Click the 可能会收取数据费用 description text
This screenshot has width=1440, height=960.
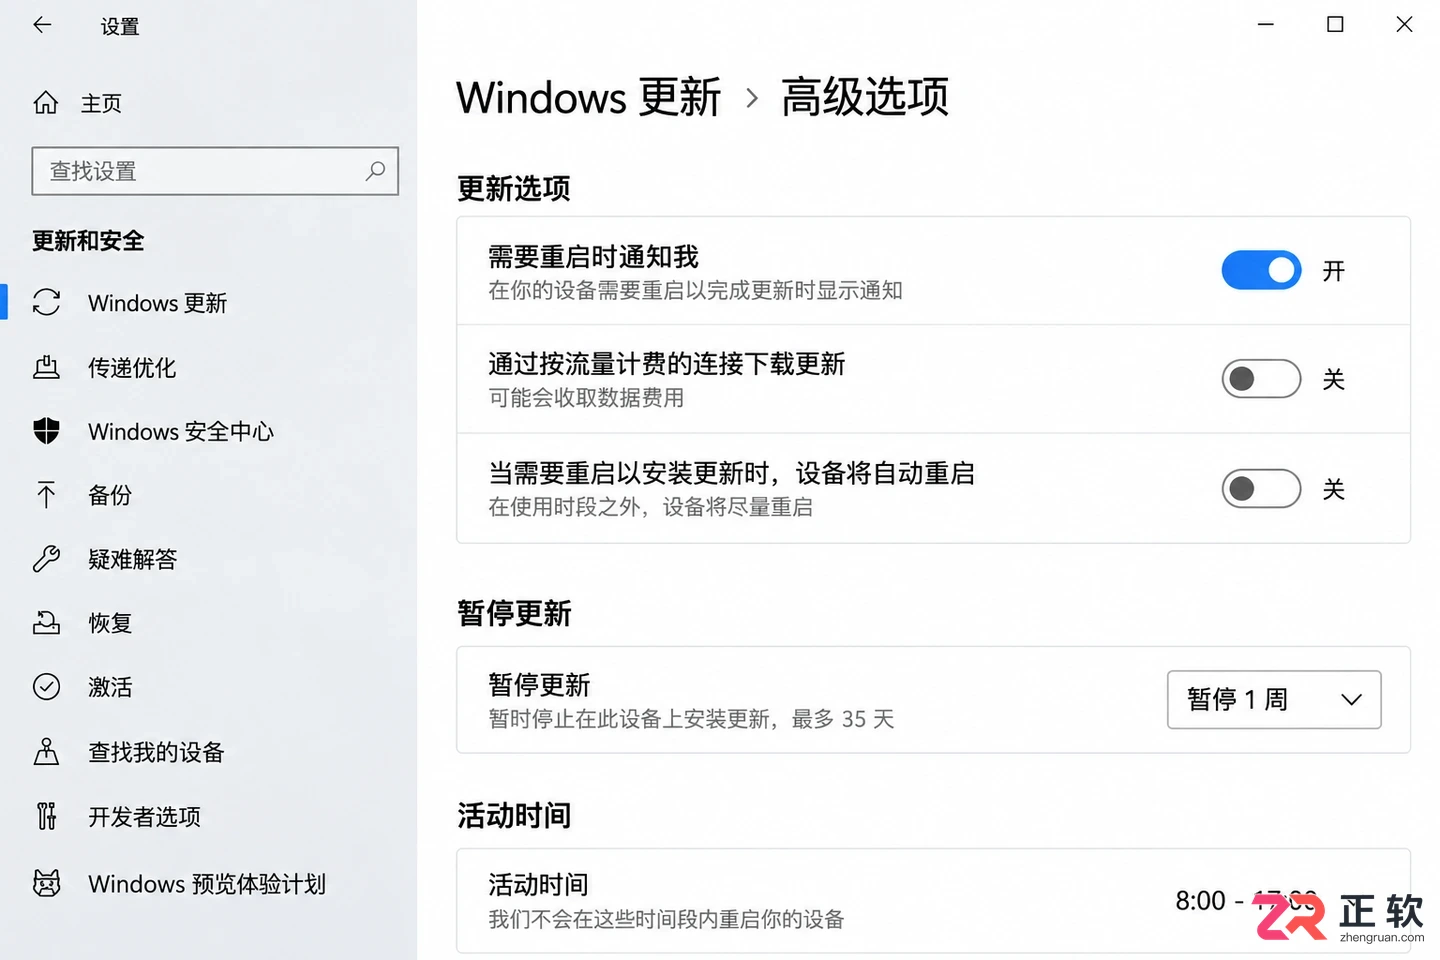(586, 398)
